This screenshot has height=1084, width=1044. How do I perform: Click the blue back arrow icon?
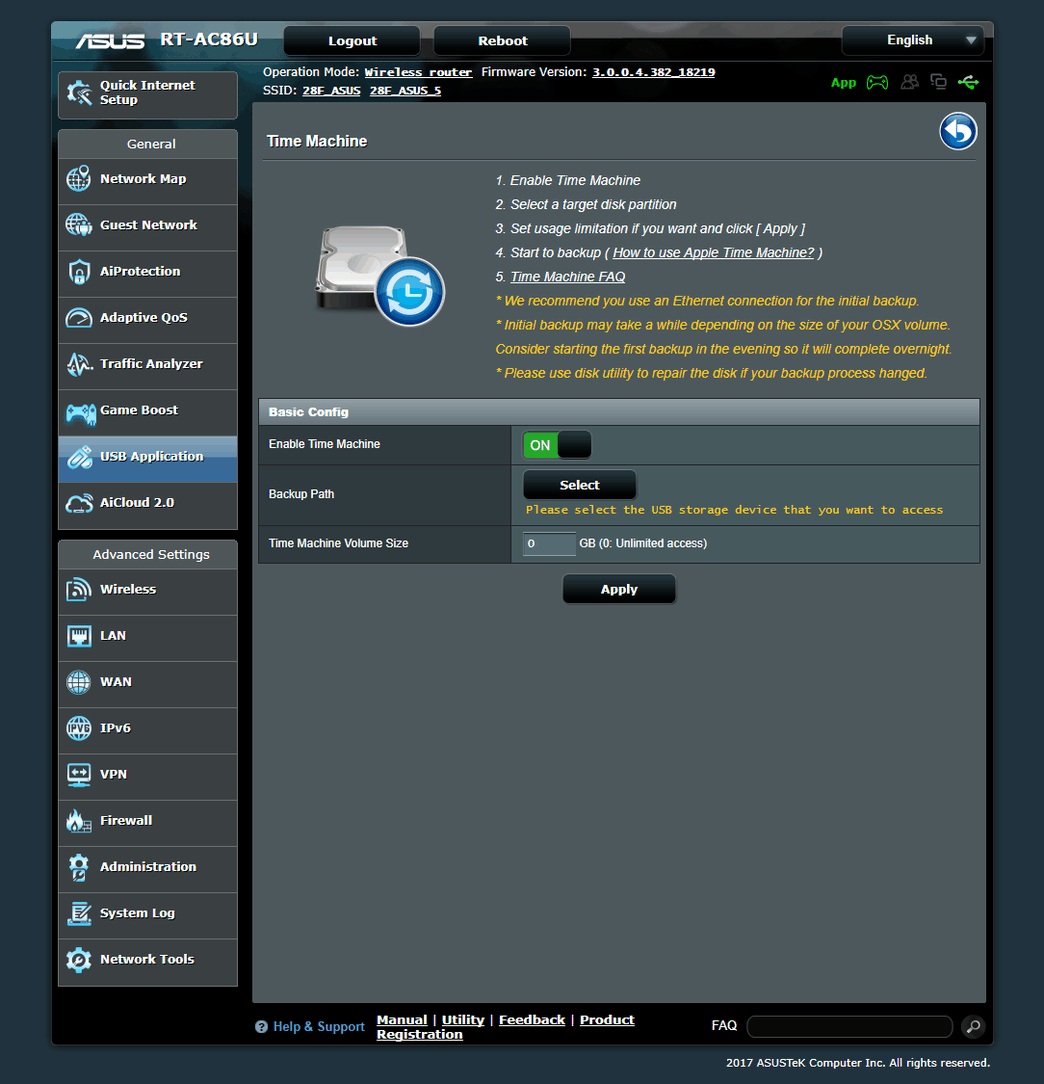[958, 131]
